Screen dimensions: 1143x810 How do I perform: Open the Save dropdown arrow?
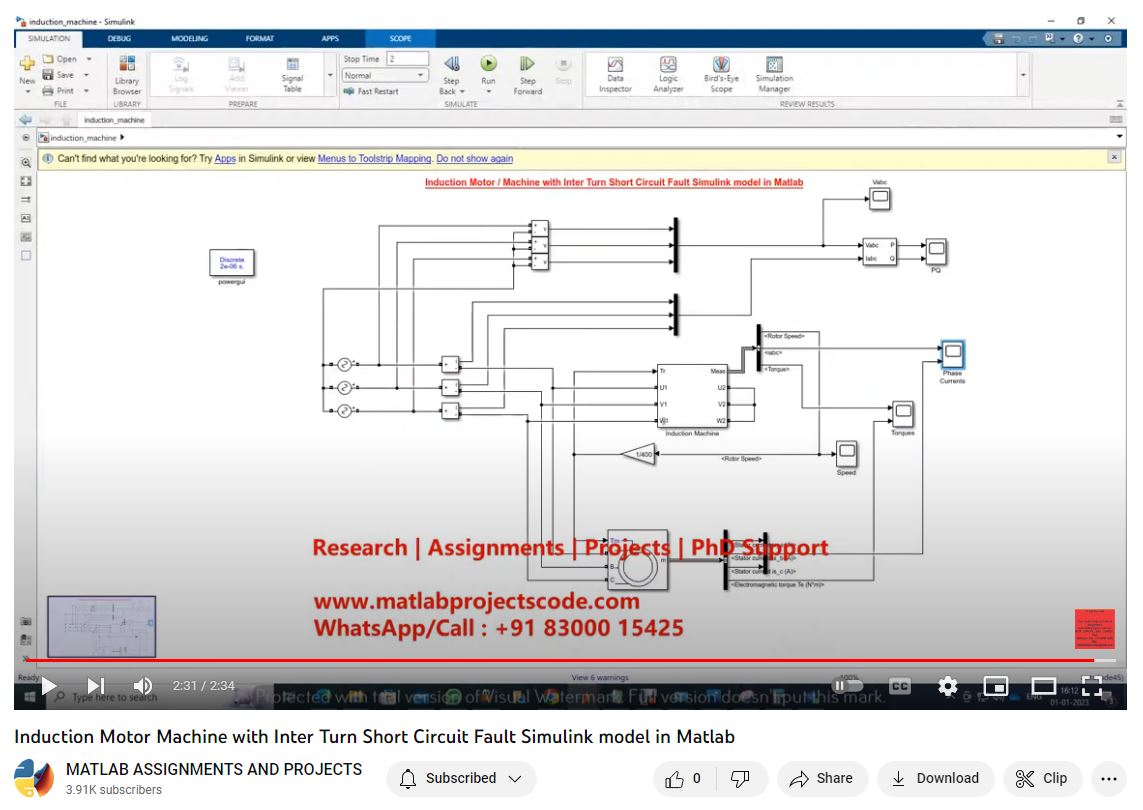coord(86,75)
